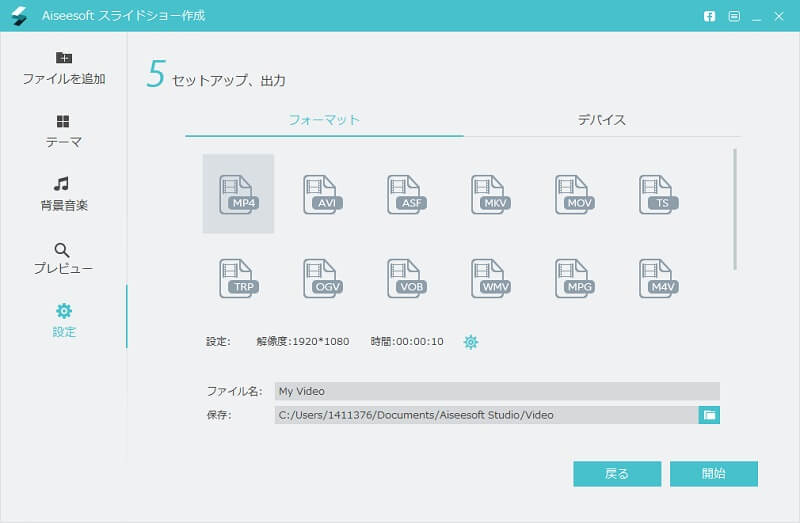Image resolution: width=800 pixels, height=523 pixels.
Task: Select the WMV format icon
Action: [491, 278]
